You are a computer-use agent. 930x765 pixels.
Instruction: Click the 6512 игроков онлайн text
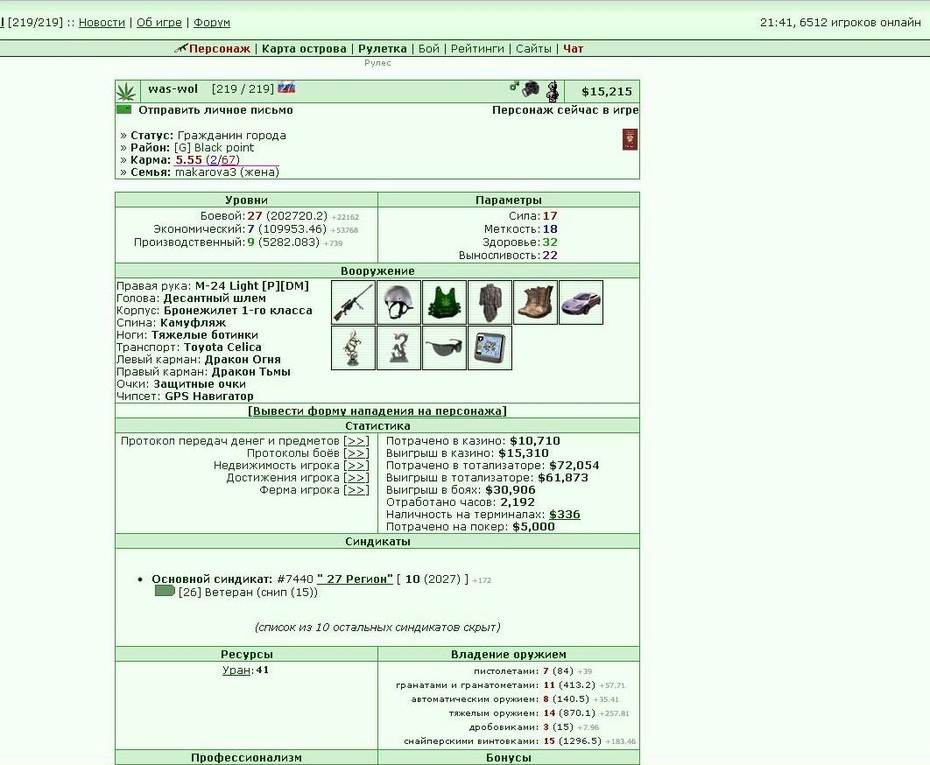860,23
